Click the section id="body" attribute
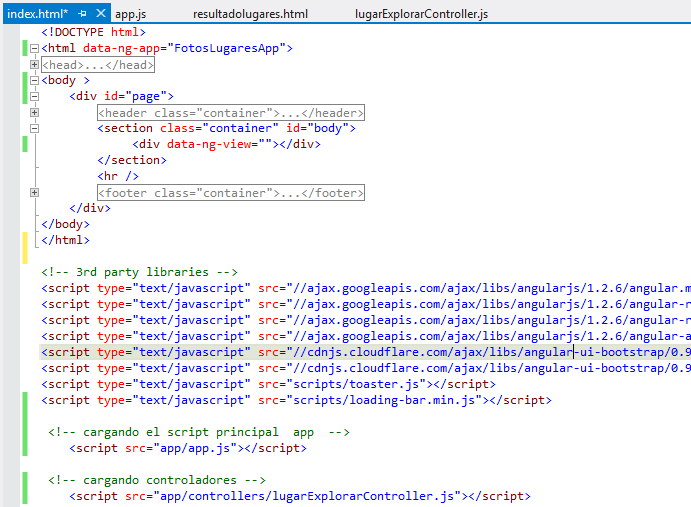This screenshot has width=691, height=507. point(317,128)
